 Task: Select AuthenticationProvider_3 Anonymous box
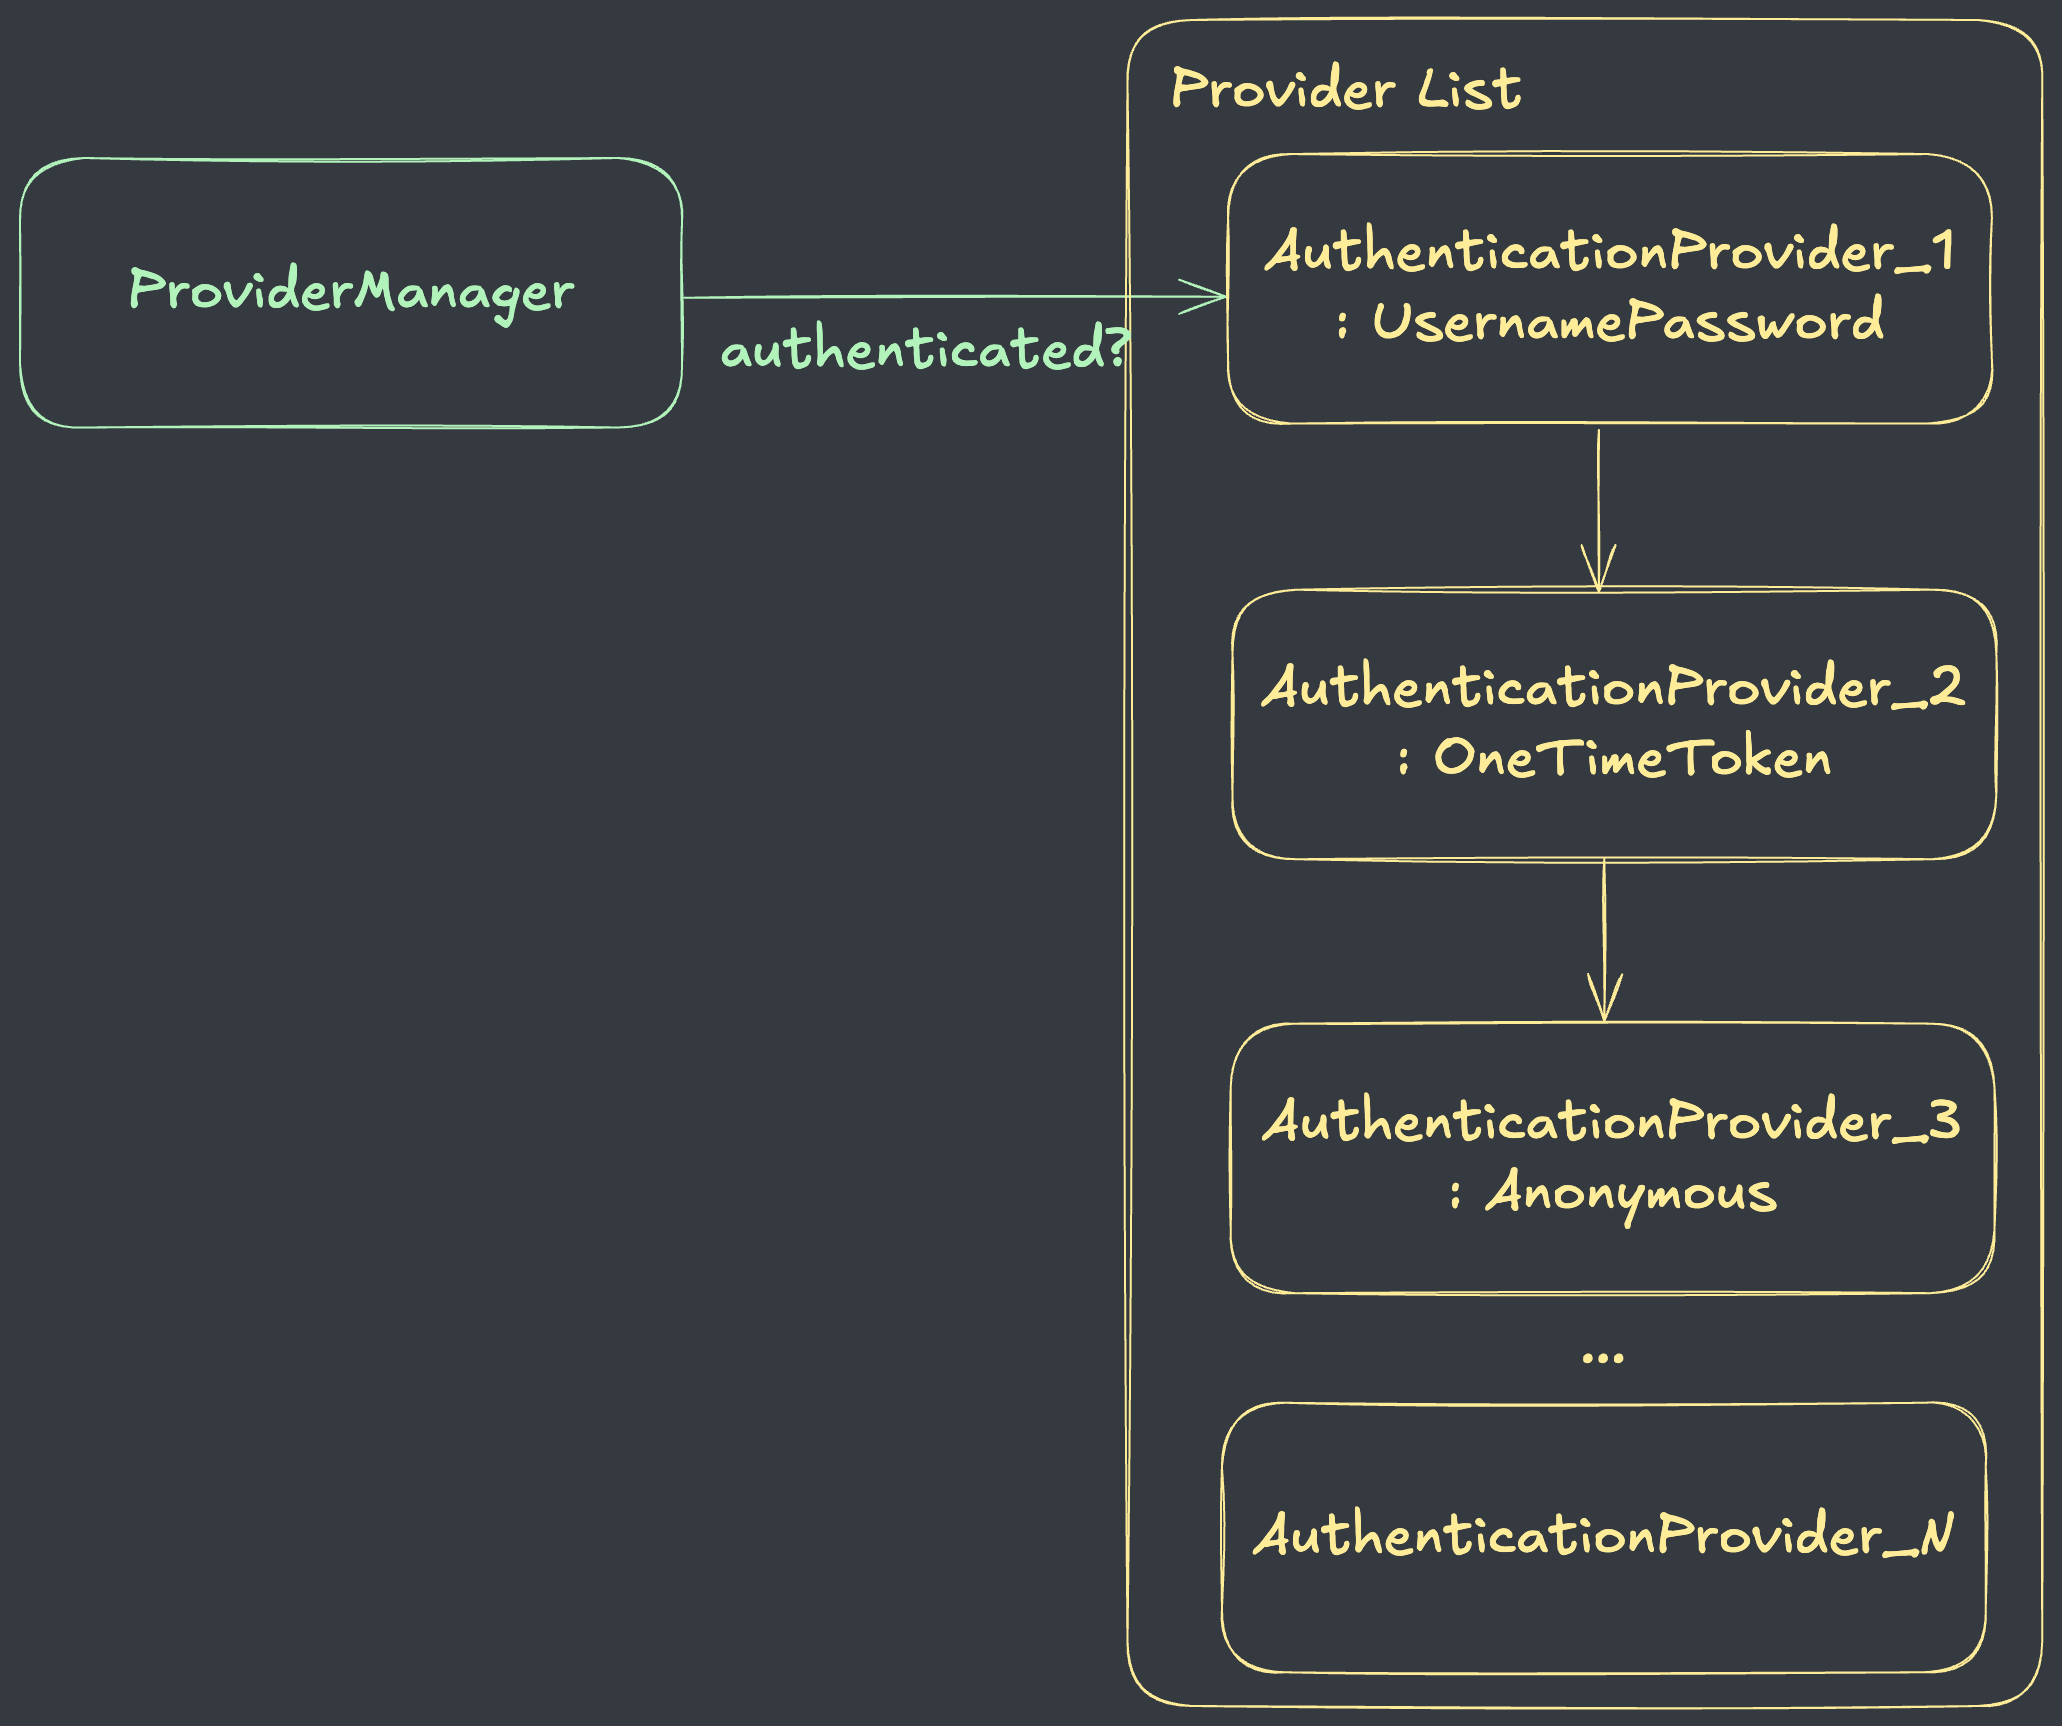pyautogui.click(x=1612, y=1158)
